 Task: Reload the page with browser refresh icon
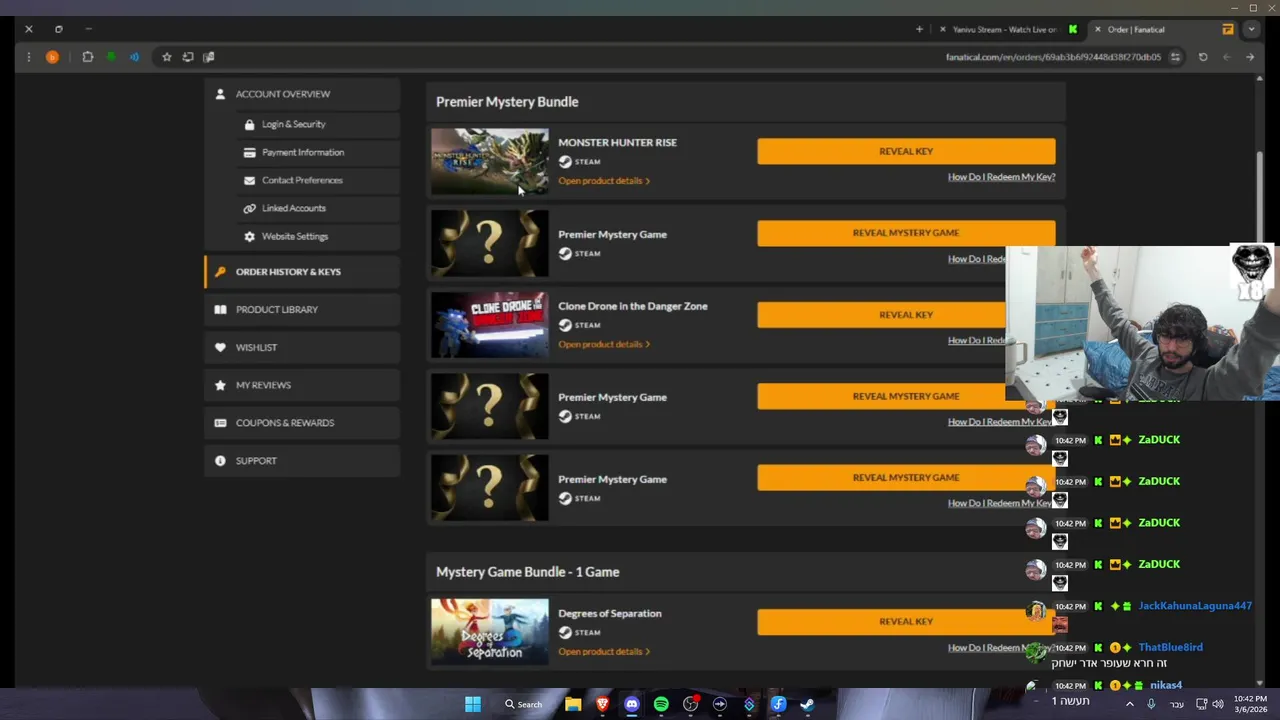pyautogui.click(x=1203, y=57)
